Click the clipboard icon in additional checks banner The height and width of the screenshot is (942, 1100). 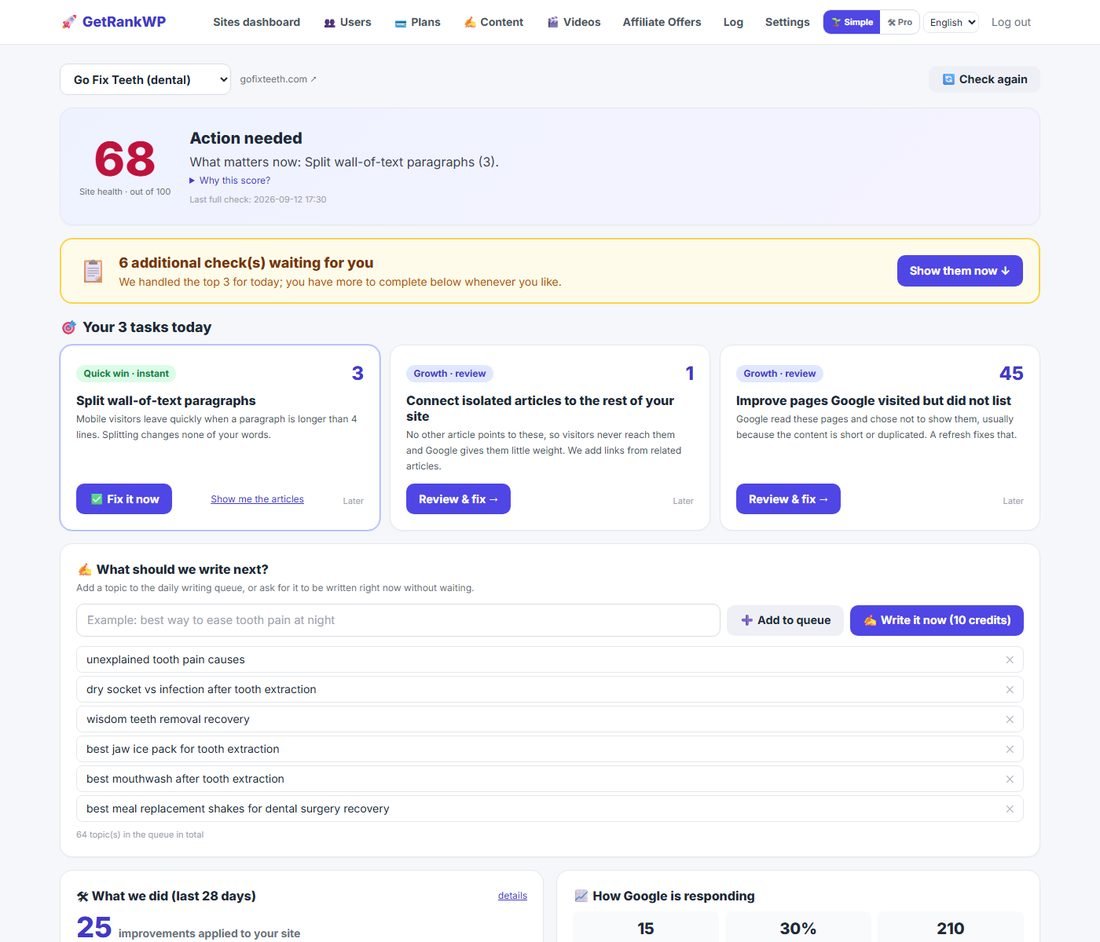coord(93,271)
